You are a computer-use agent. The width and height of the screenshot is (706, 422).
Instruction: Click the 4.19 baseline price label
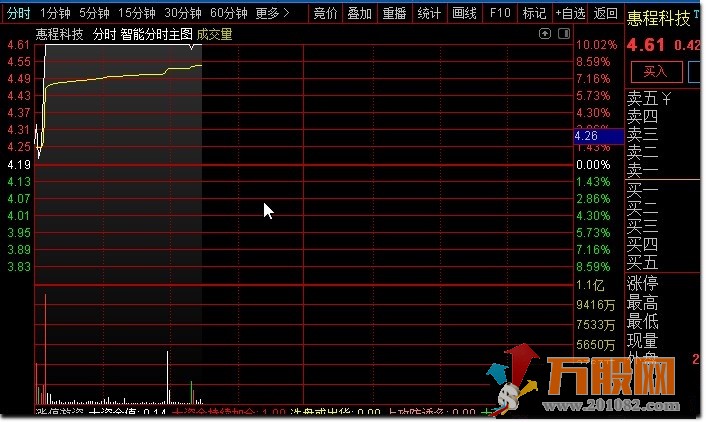click(18, 165)
